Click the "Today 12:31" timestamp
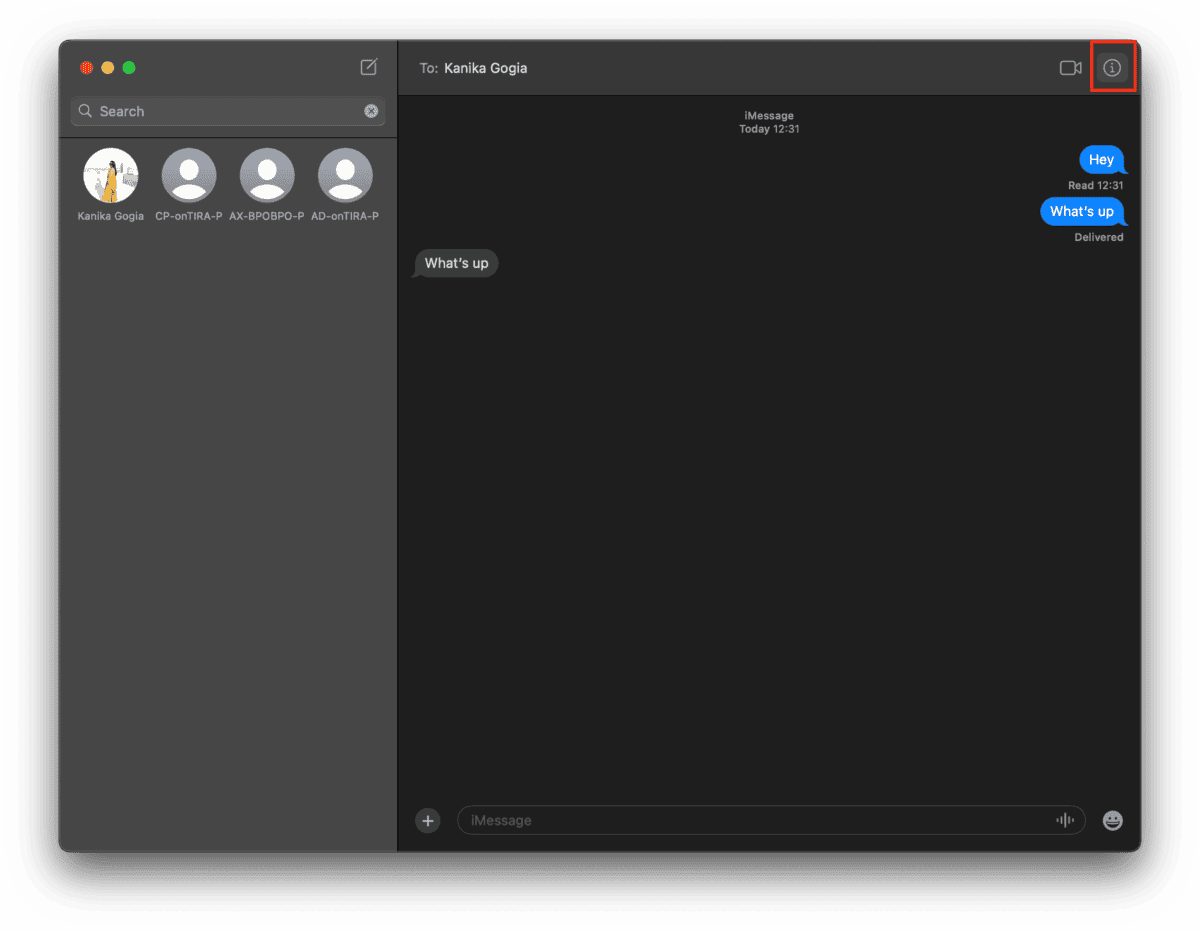This screenshot has height=930, width=1200. [769, 129]
